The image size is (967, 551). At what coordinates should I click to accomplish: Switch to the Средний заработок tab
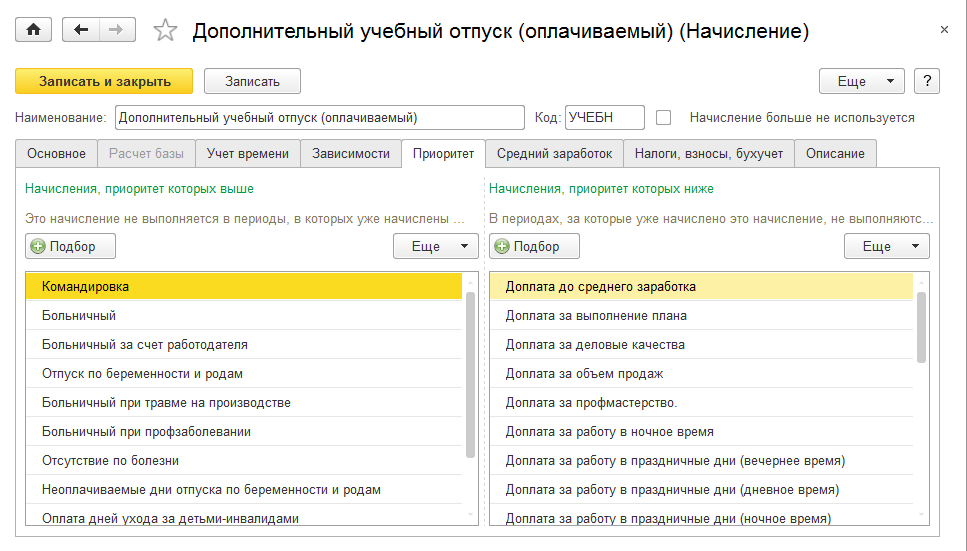(554, 153)
